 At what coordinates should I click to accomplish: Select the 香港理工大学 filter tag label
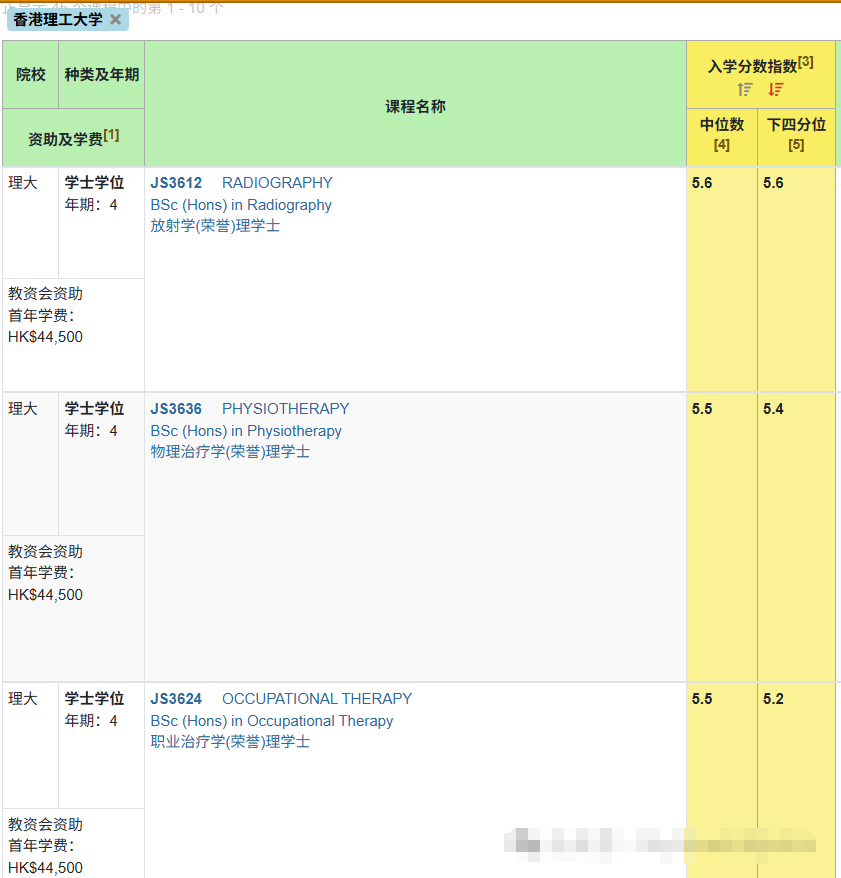coord(58,20)
